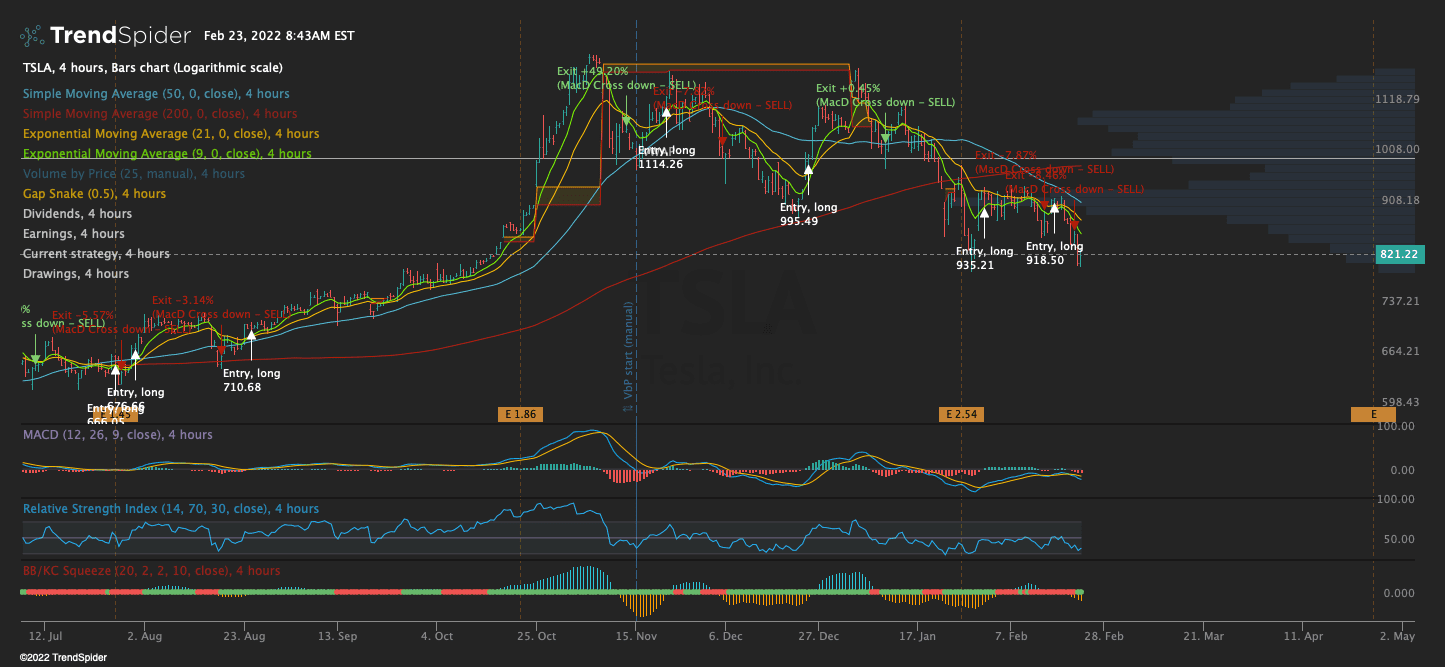
Task: Click the BB/KC Squeeze indicator label
Action: pos(151,571)
